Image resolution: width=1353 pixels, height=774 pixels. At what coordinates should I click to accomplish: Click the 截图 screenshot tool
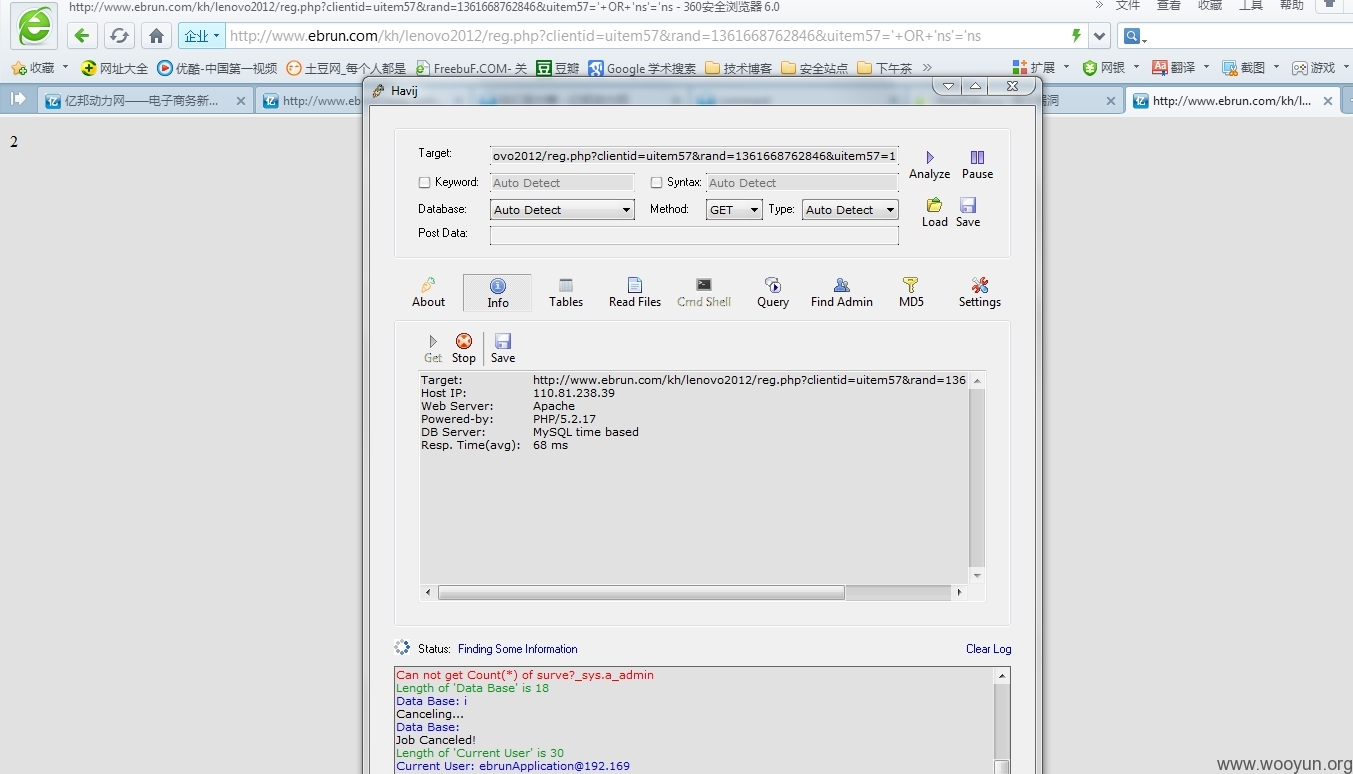(1245, 67)
